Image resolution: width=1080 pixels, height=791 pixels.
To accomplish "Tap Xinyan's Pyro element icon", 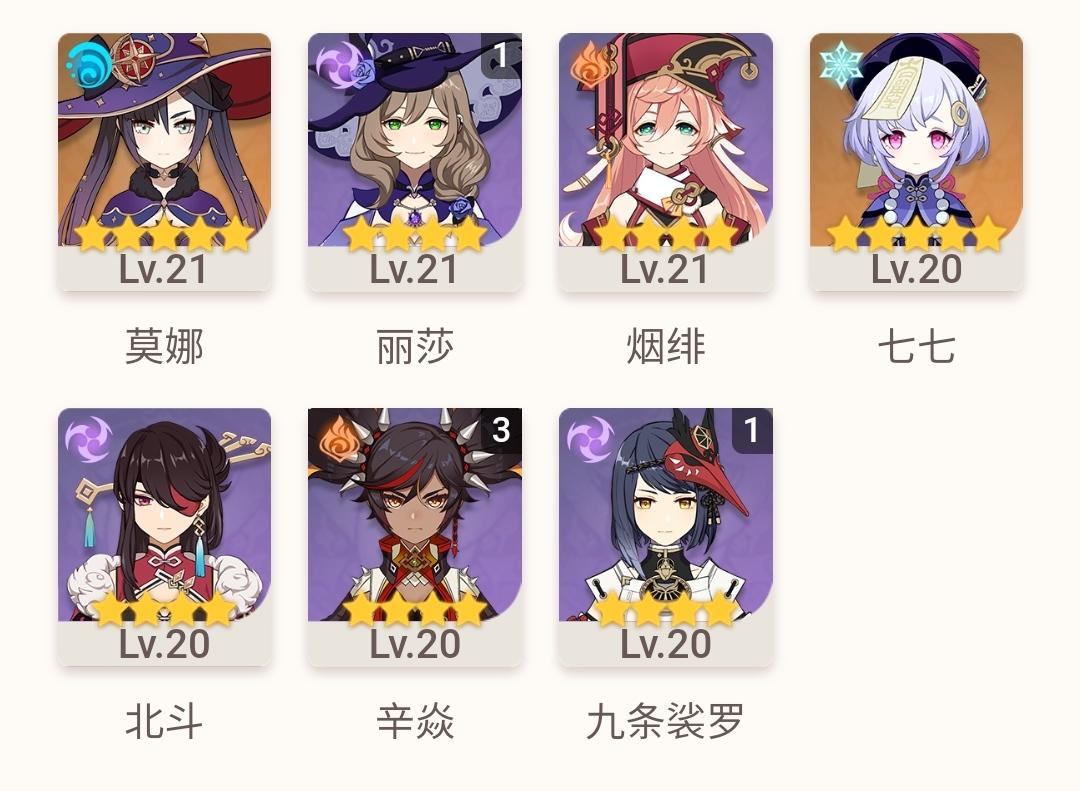I will 339,439.
